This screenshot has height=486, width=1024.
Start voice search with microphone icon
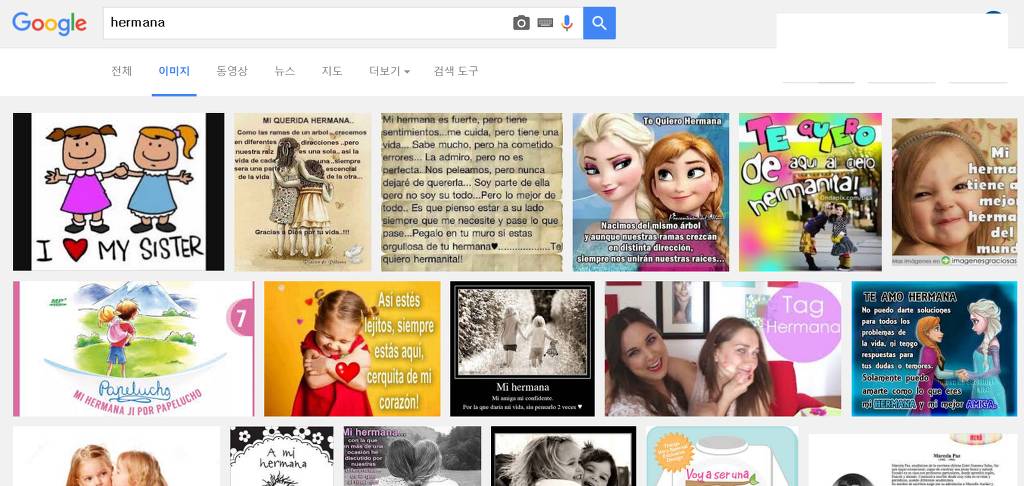[x=567, y=23]
